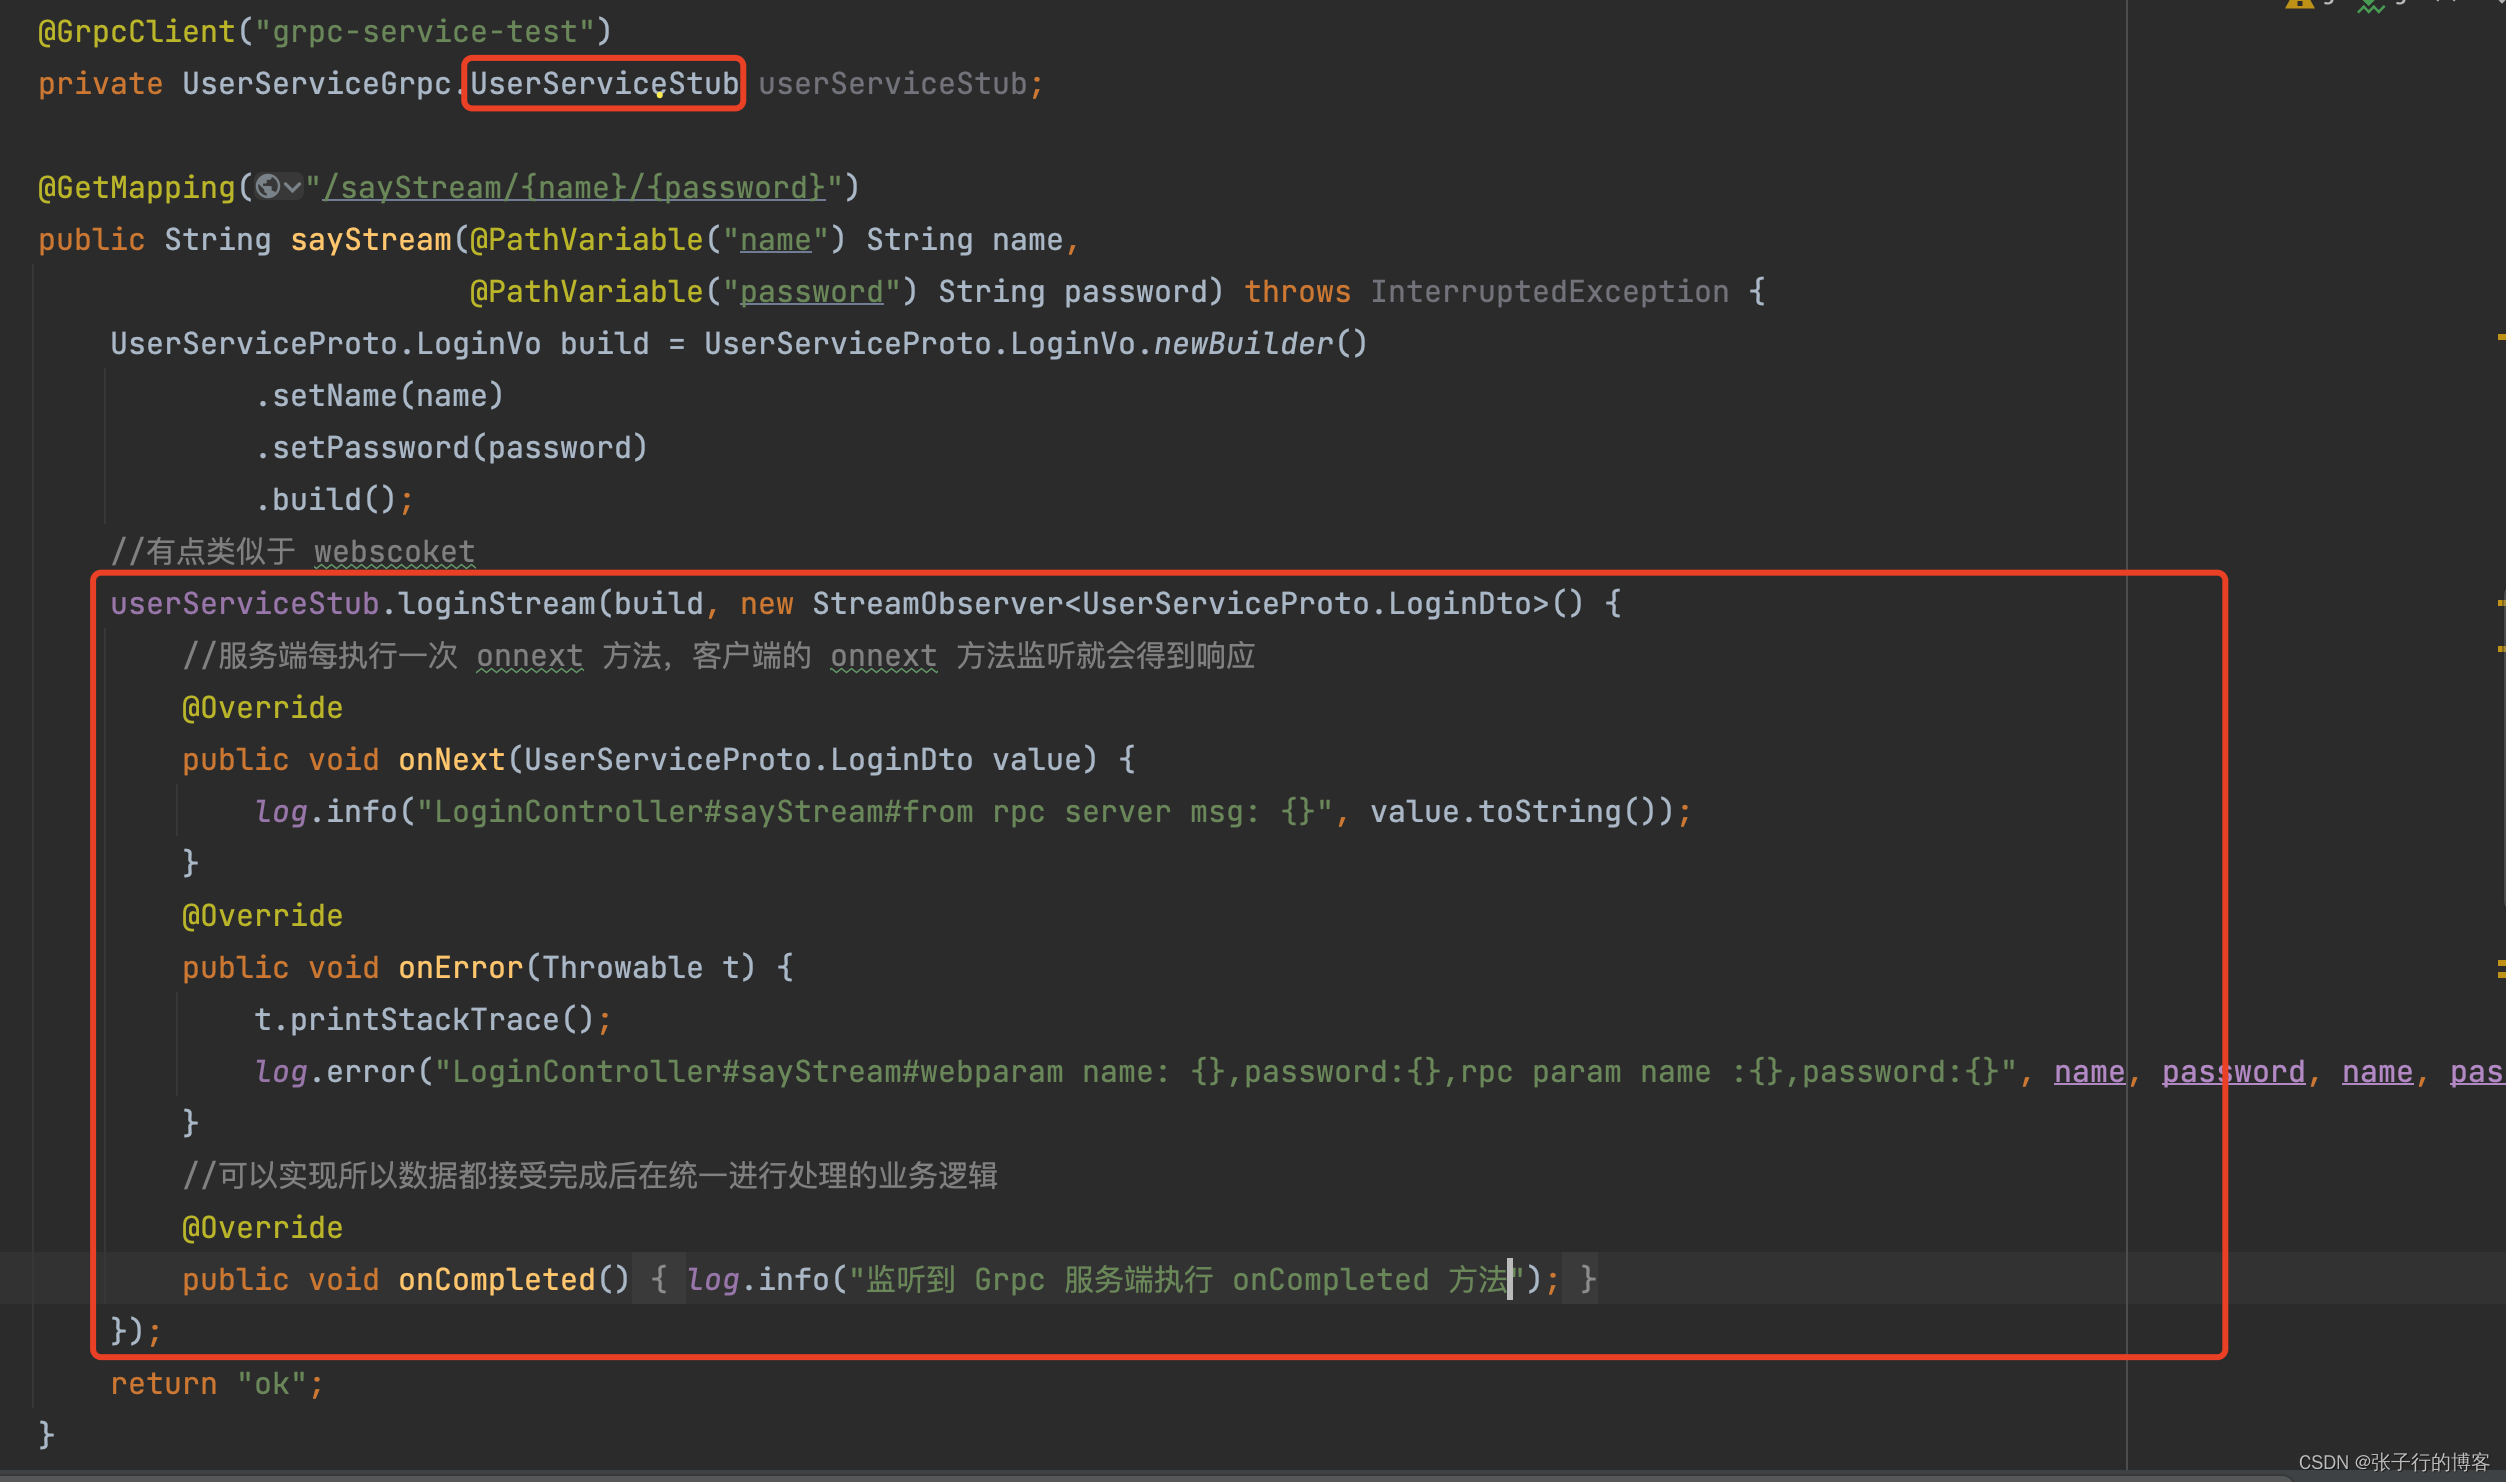This screenshot has height=1482, width=2506.
Task: Click the onCompleted method name
Action: (x=497, y=1279)
